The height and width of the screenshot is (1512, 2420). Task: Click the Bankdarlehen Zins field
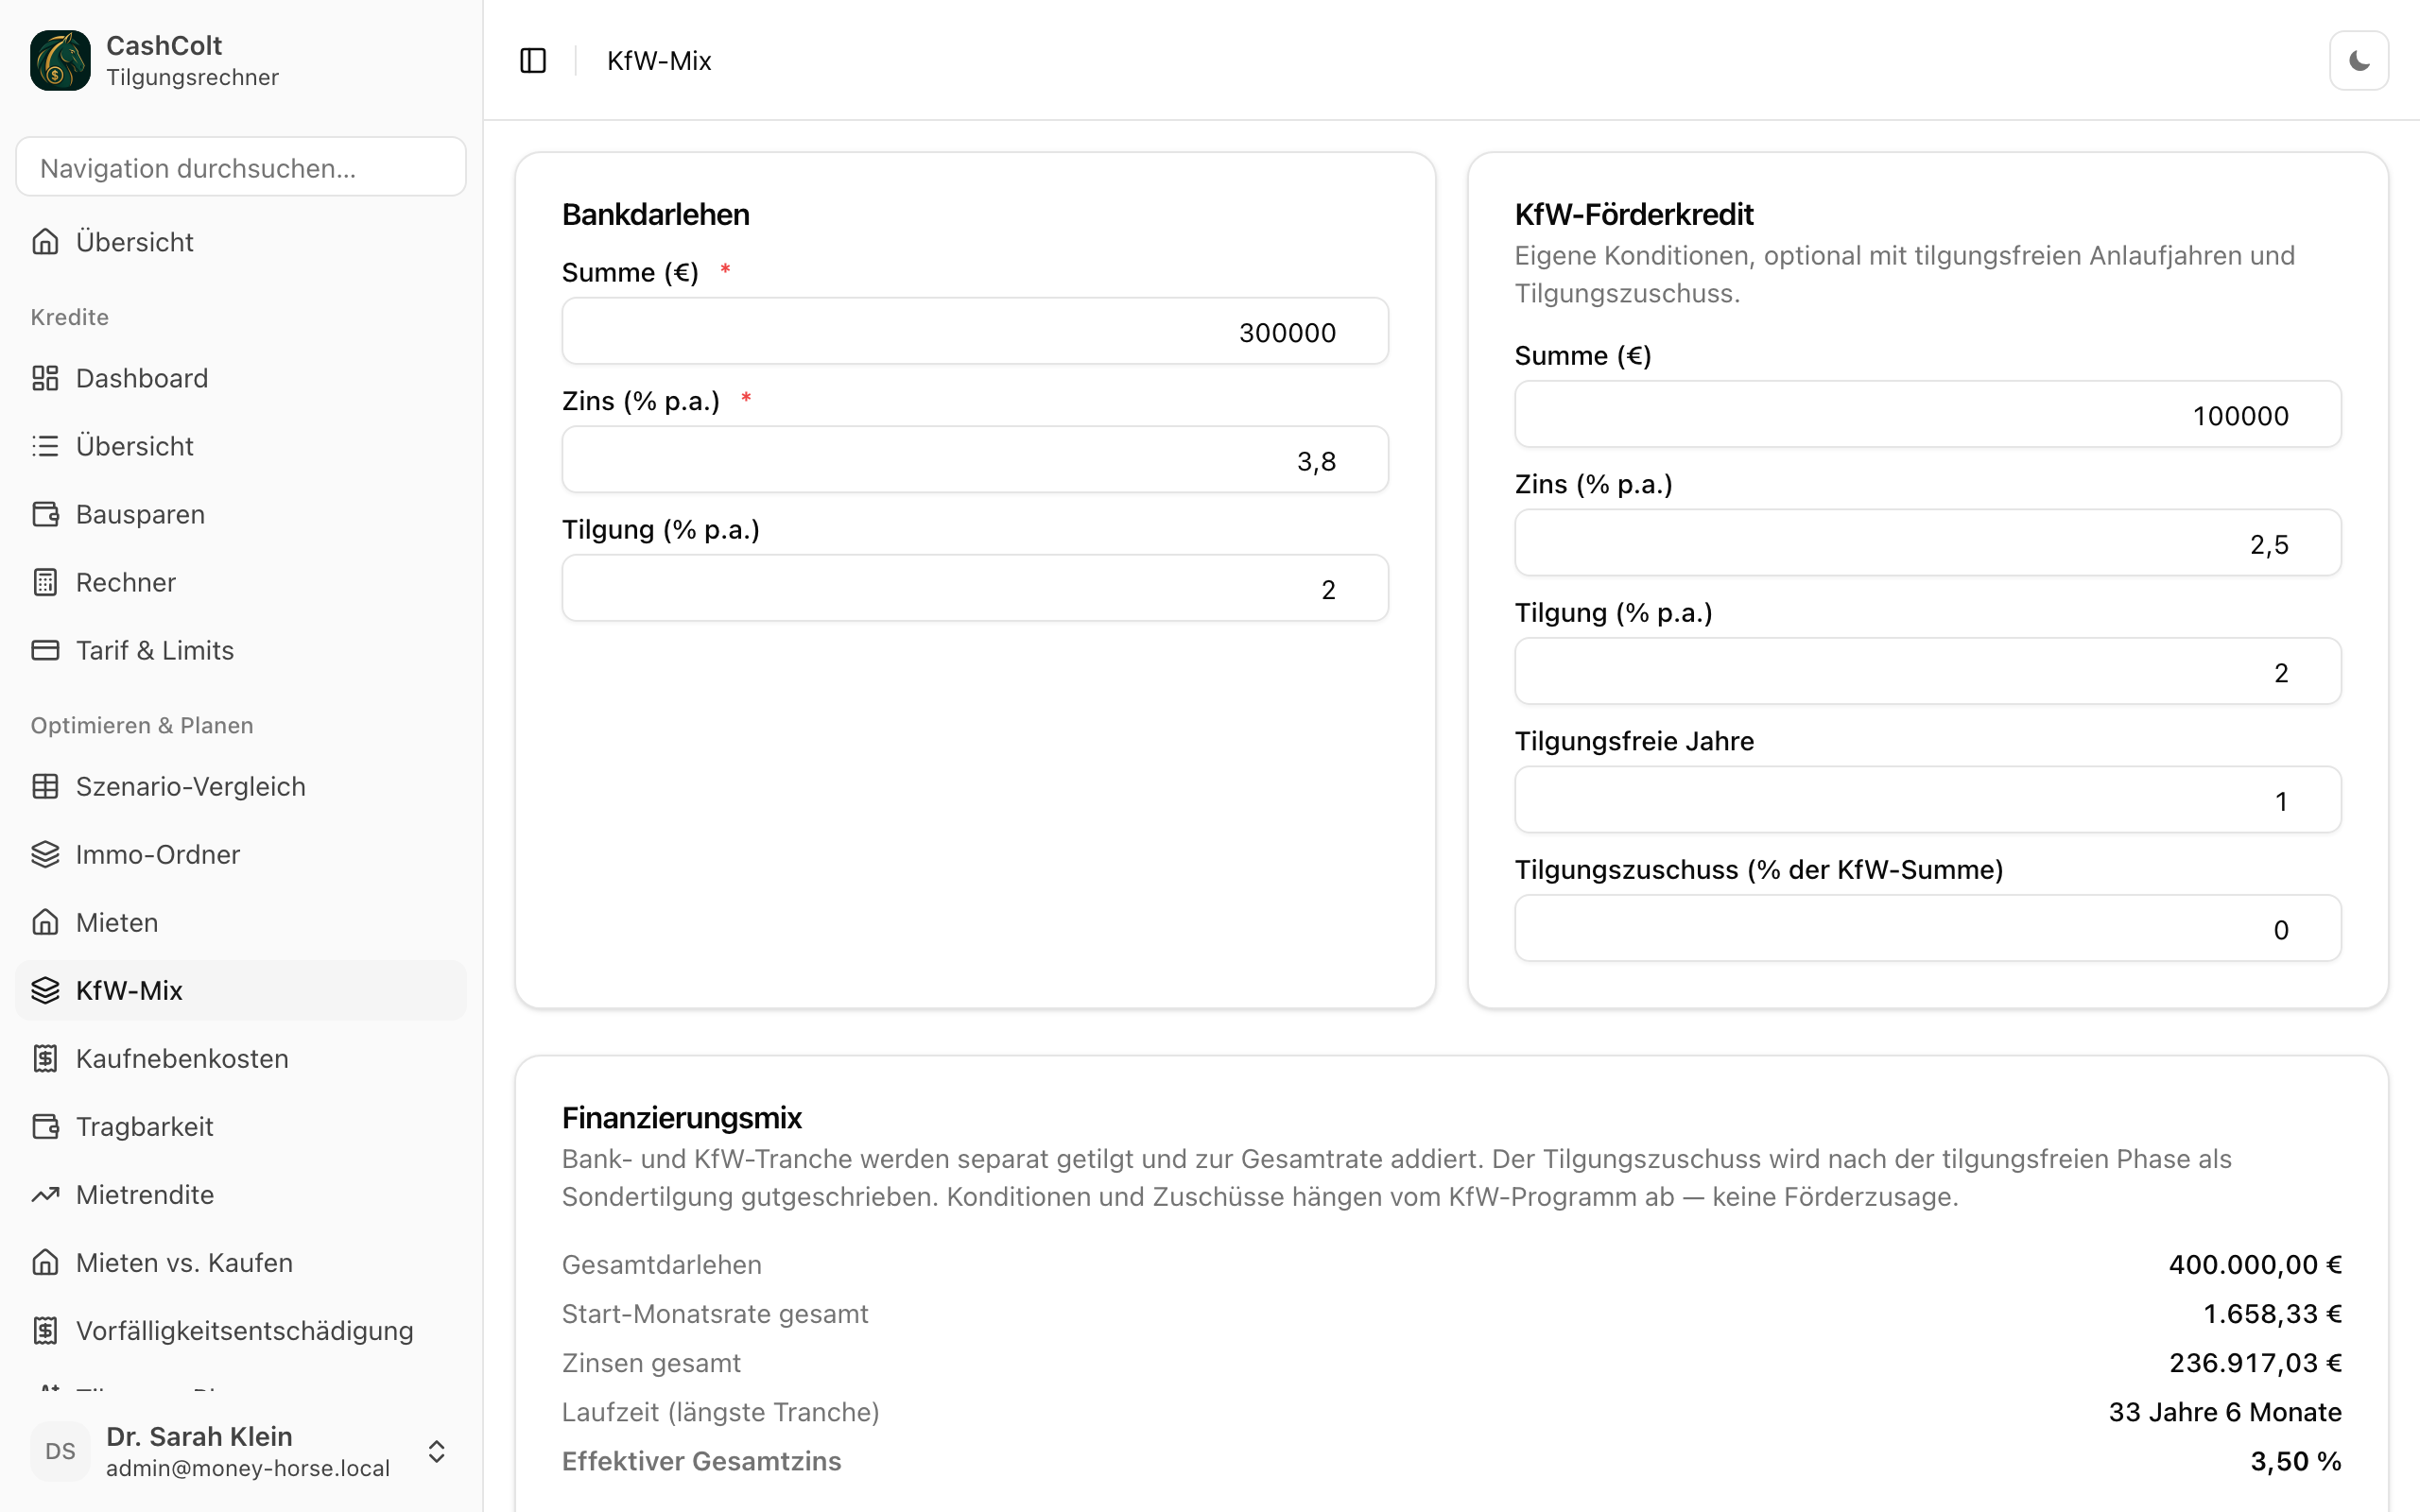[x=975, y=460]
